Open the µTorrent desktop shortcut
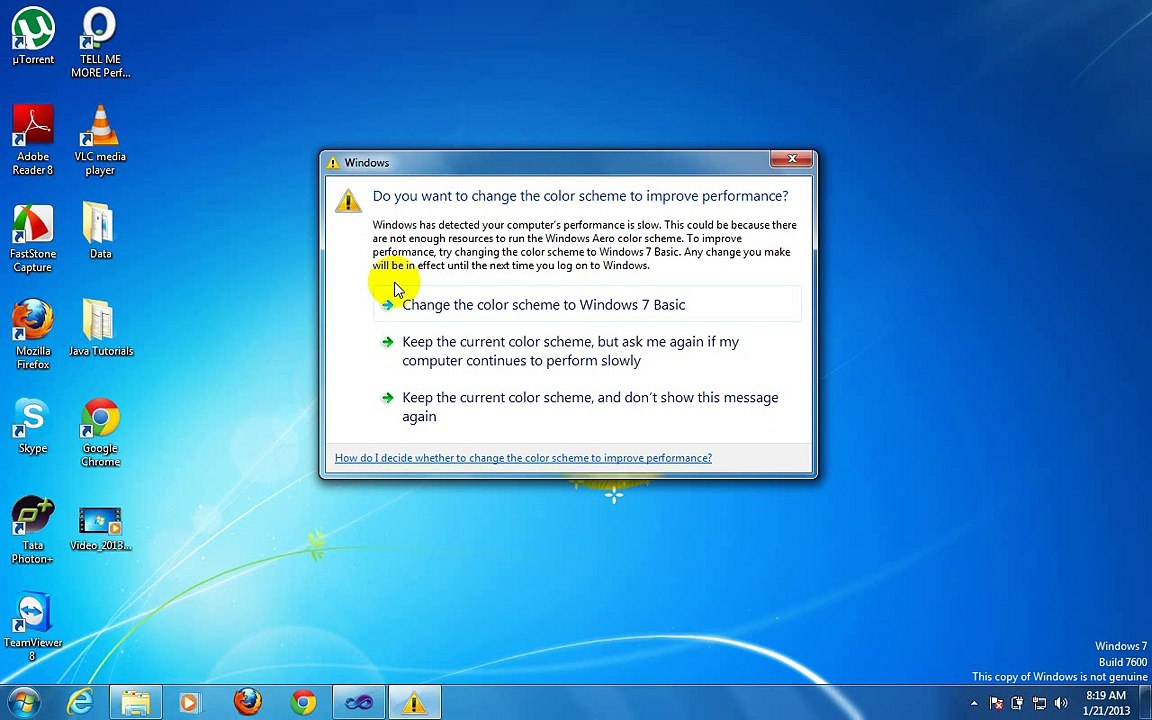 coord(33,35)
